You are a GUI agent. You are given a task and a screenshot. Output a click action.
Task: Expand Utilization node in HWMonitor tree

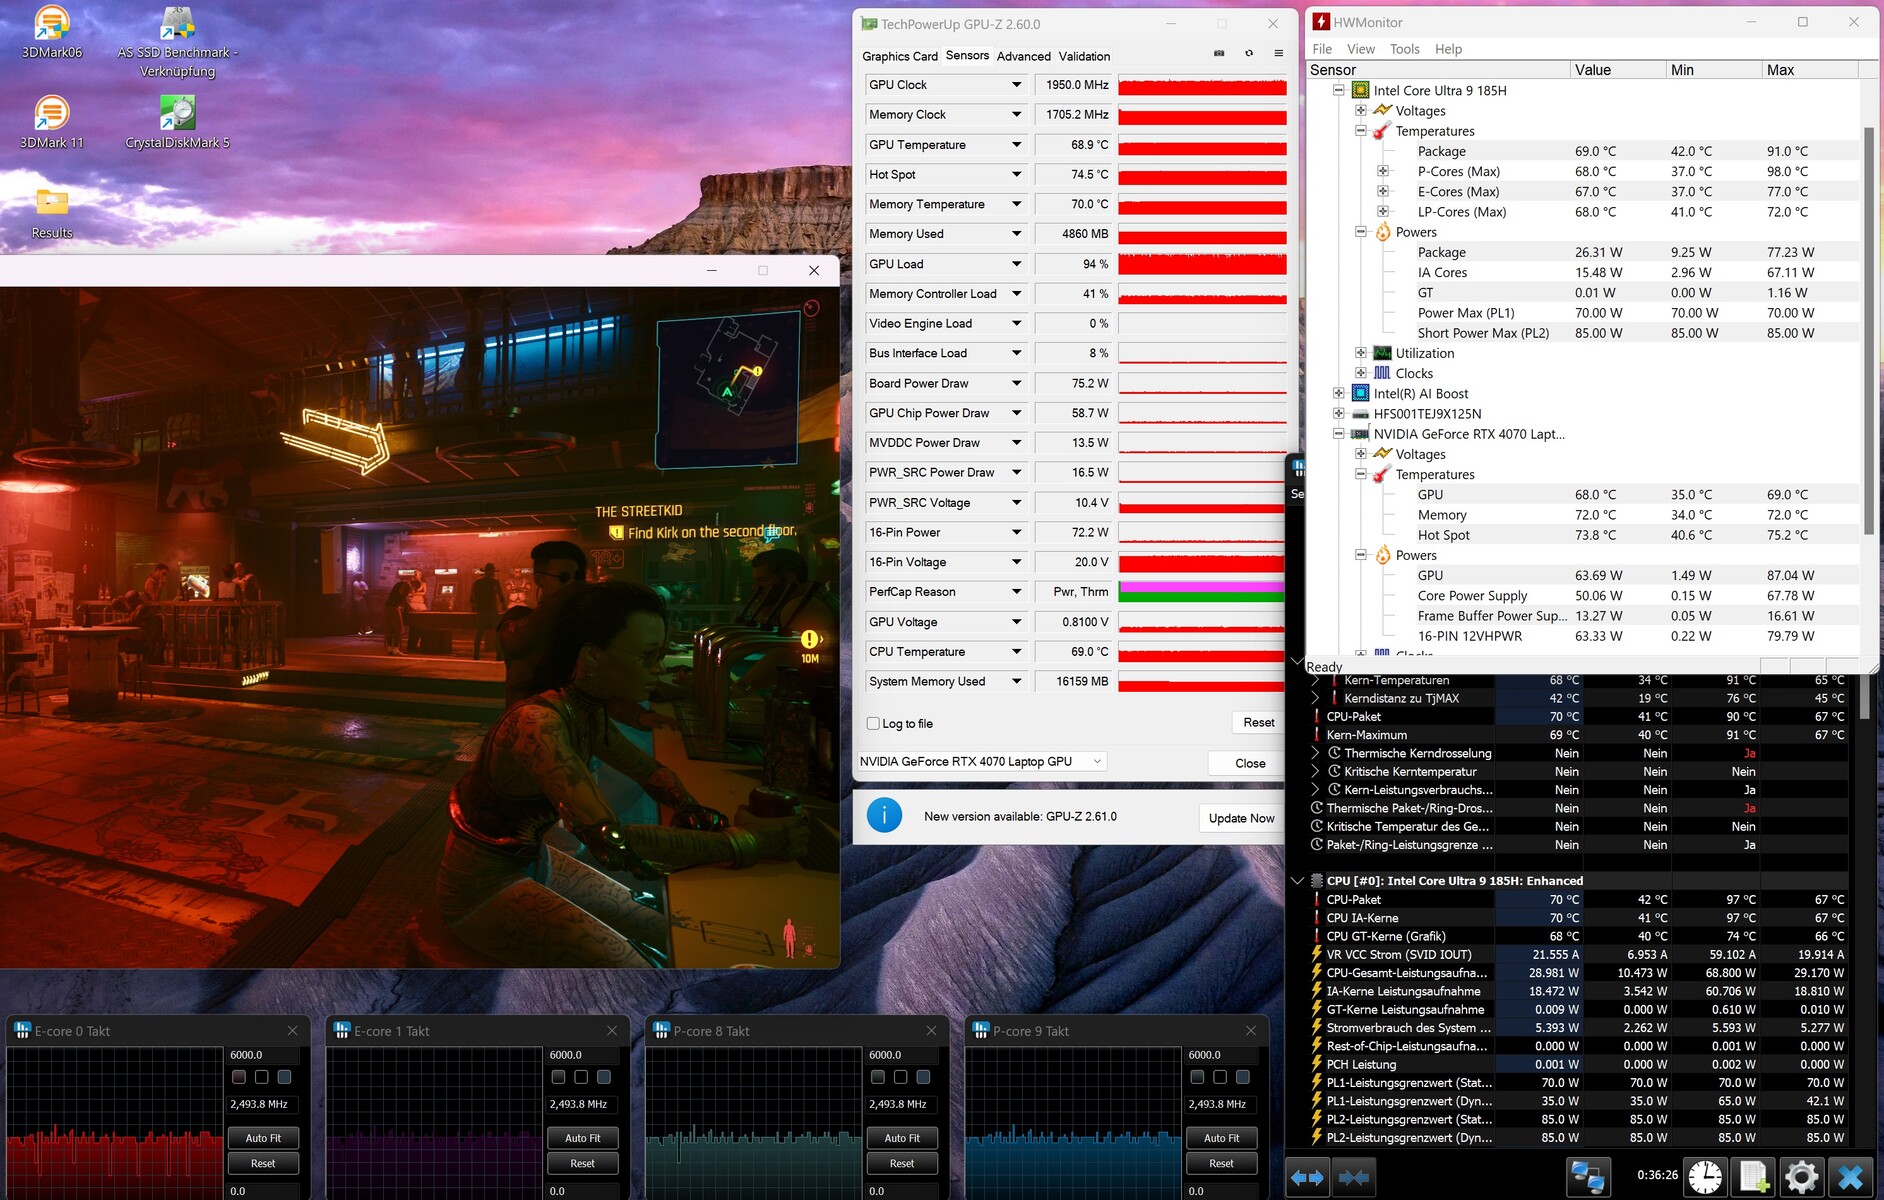[x=1361, y=353]
